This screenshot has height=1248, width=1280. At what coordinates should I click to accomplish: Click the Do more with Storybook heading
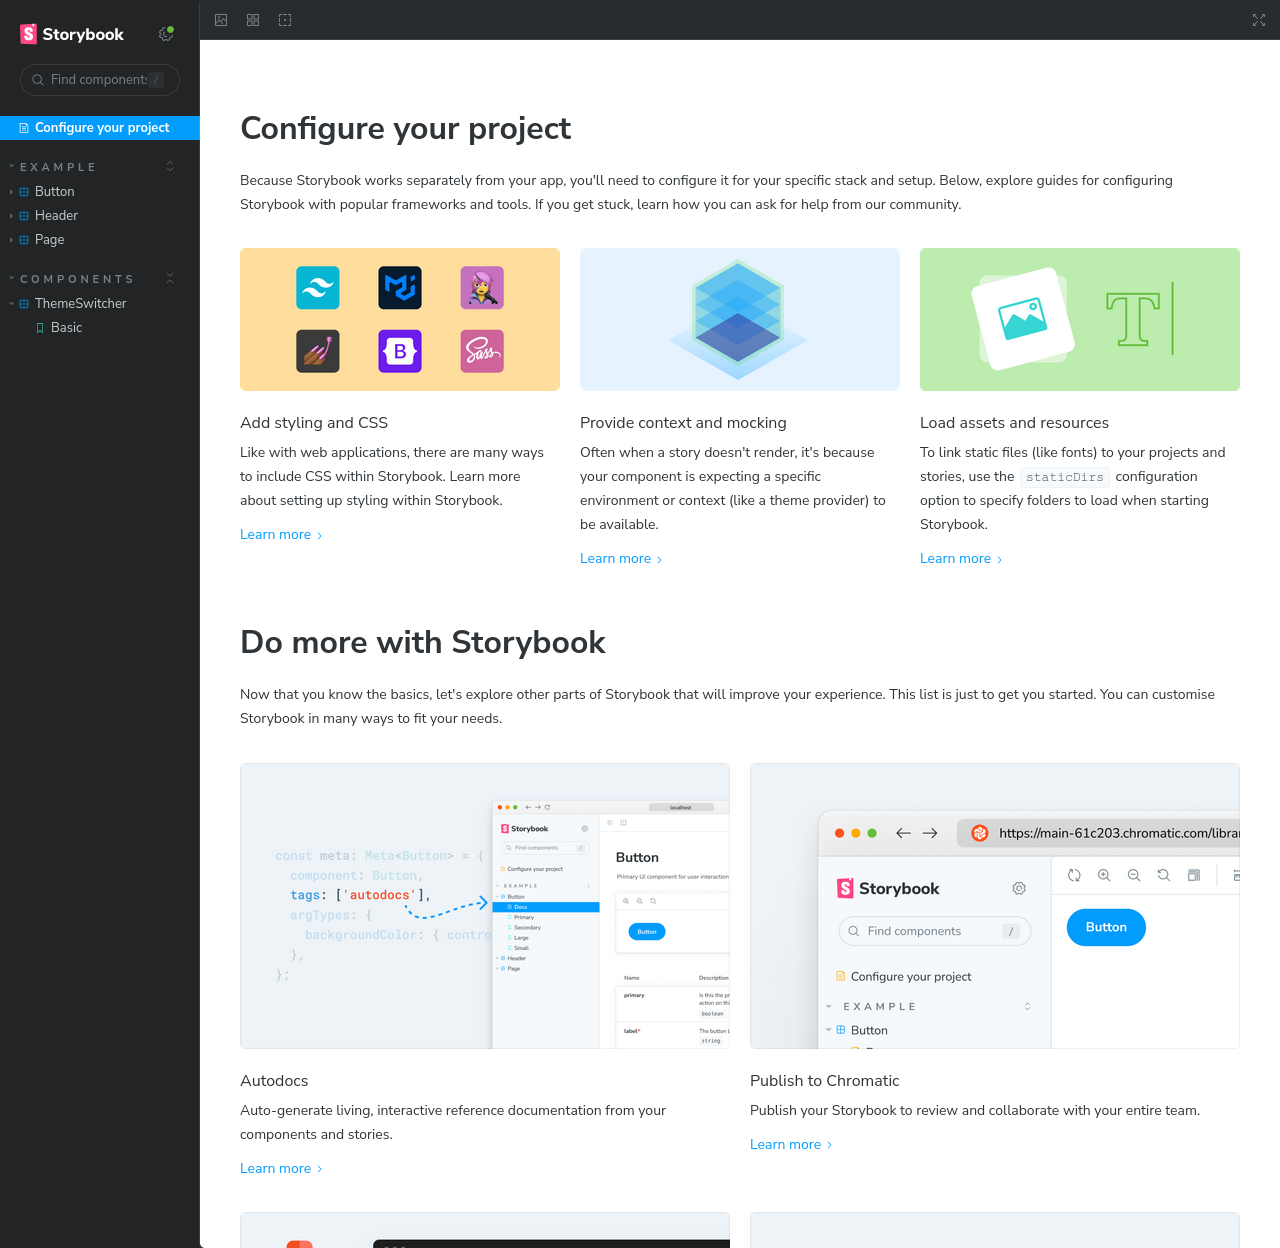423,642
